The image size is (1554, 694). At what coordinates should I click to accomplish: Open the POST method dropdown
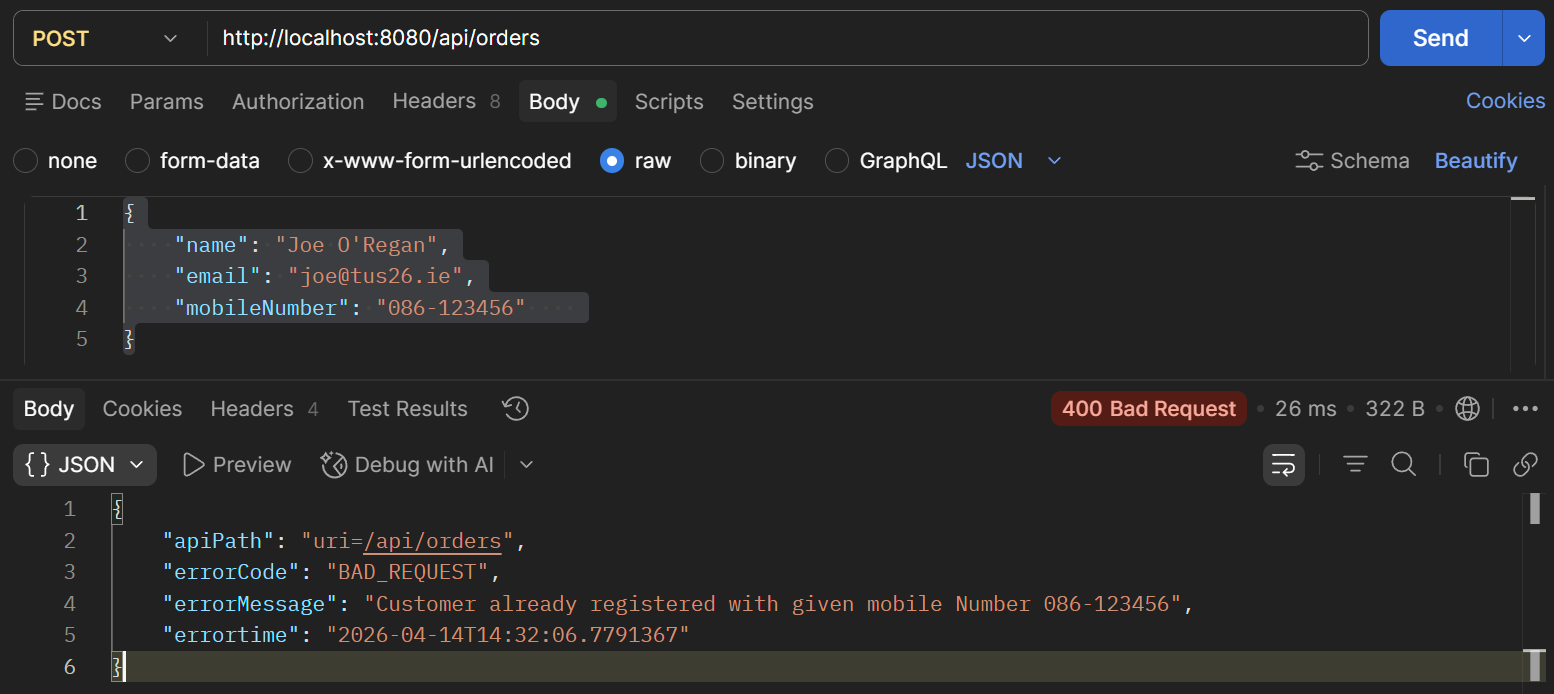(103, 38)
